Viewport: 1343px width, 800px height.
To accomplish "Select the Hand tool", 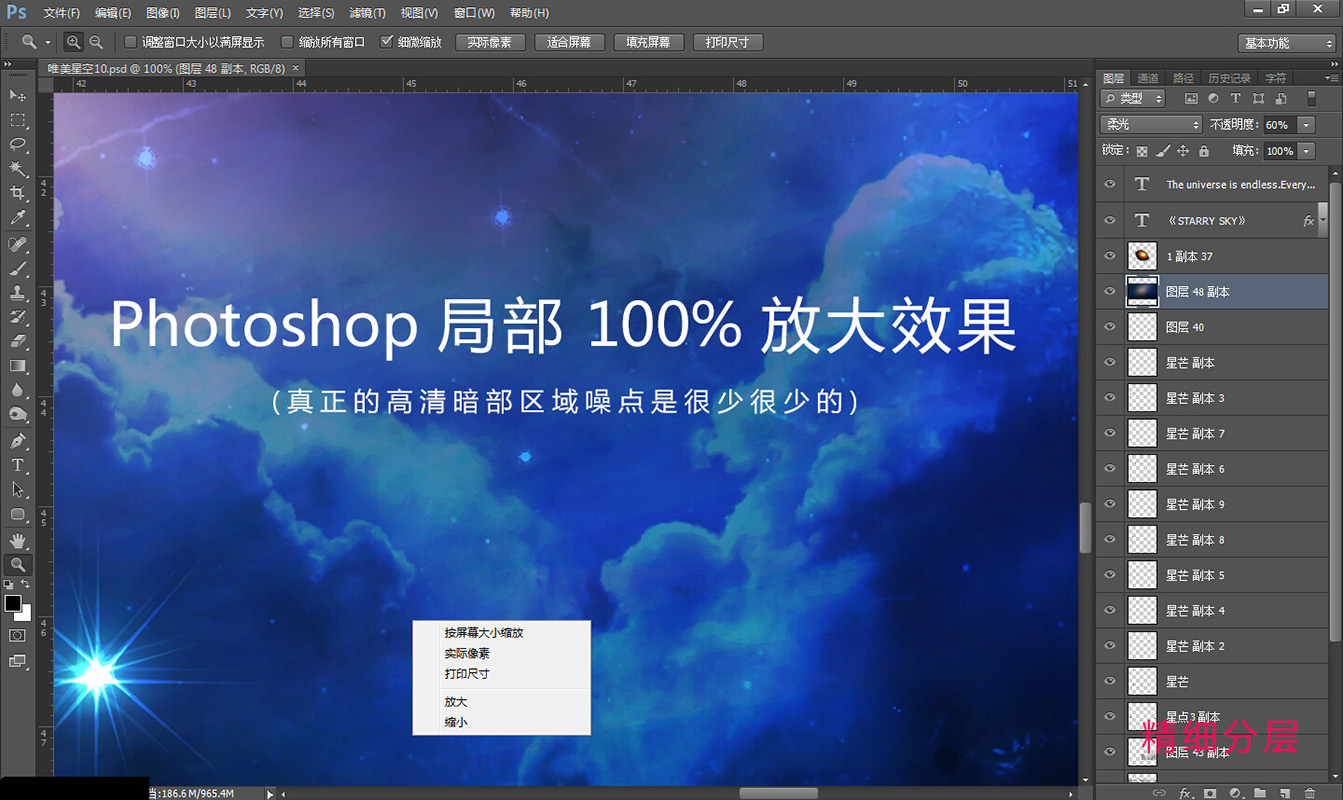I will 18,541.
